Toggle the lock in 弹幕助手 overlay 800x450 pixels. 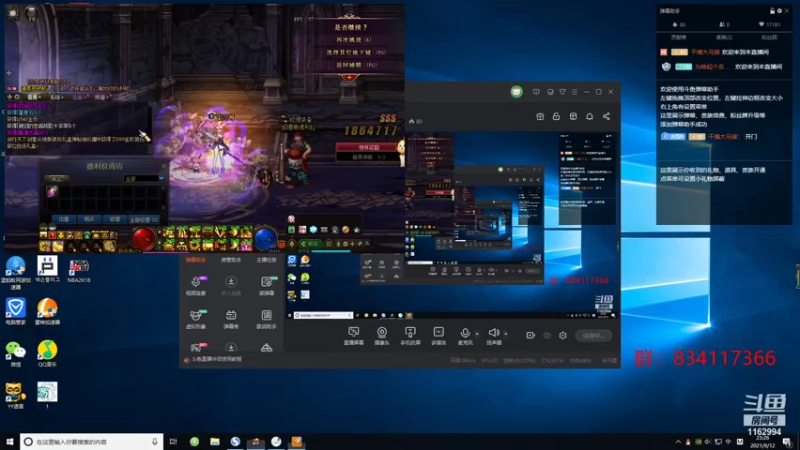tap(772, 11)
